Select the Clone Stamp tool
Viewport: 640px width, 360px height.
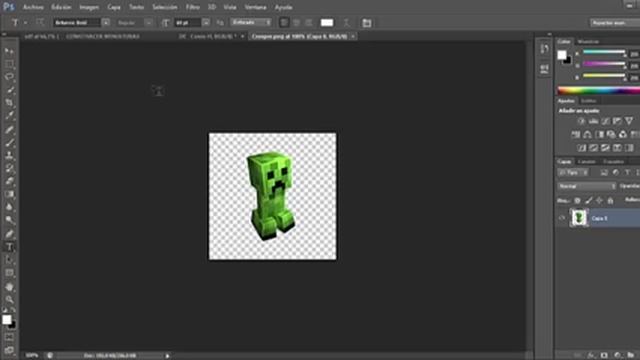click(9, 156)
